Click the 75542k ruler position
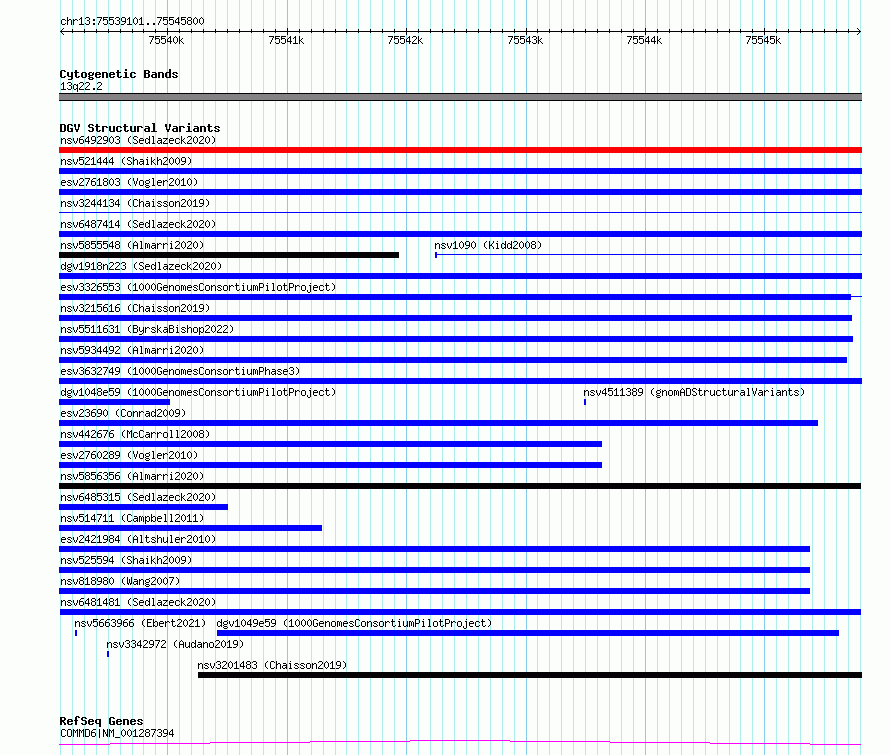 [405, 40]
